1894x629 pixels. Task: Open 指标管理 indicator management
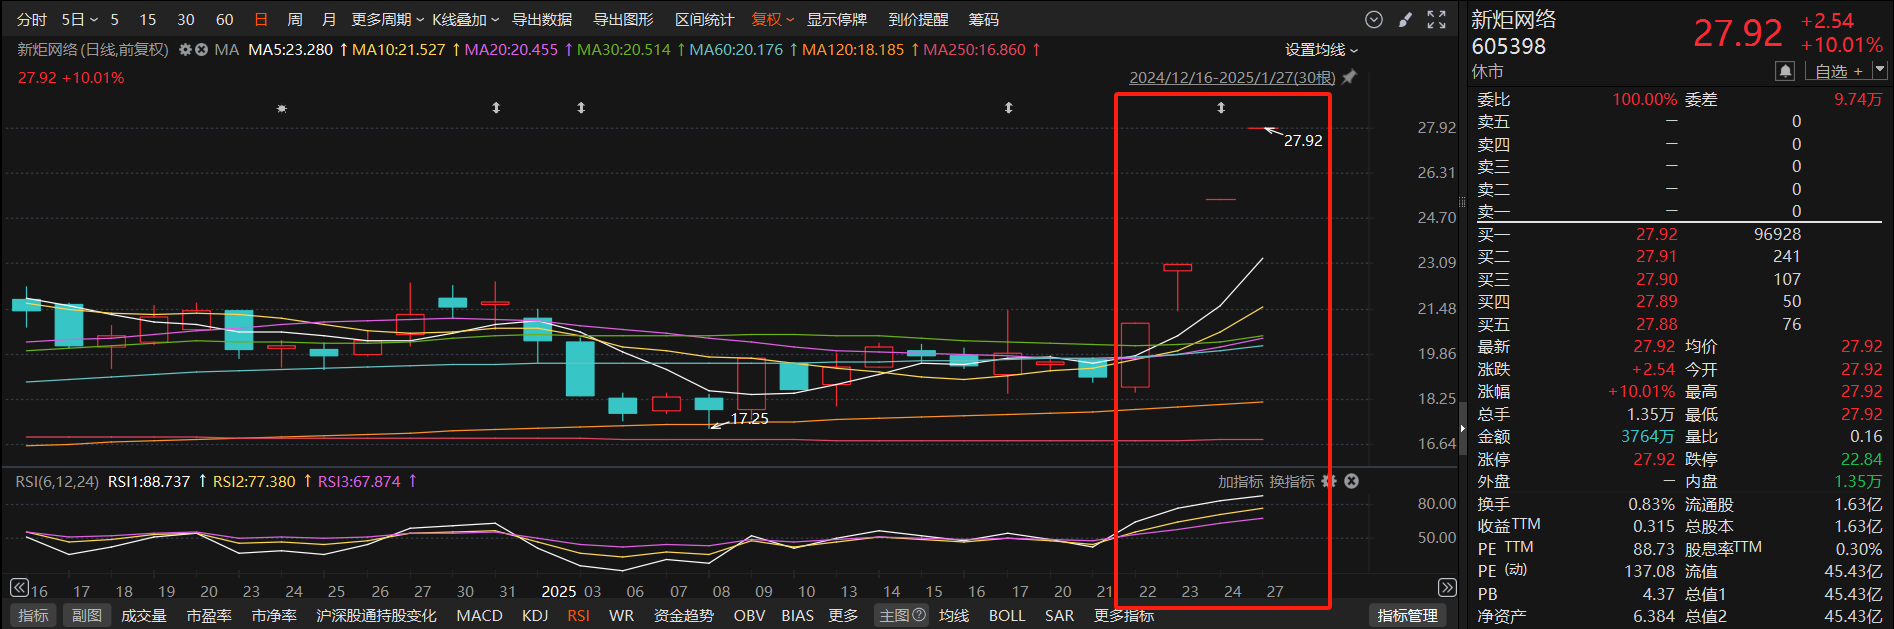[x=1407, y=615]
